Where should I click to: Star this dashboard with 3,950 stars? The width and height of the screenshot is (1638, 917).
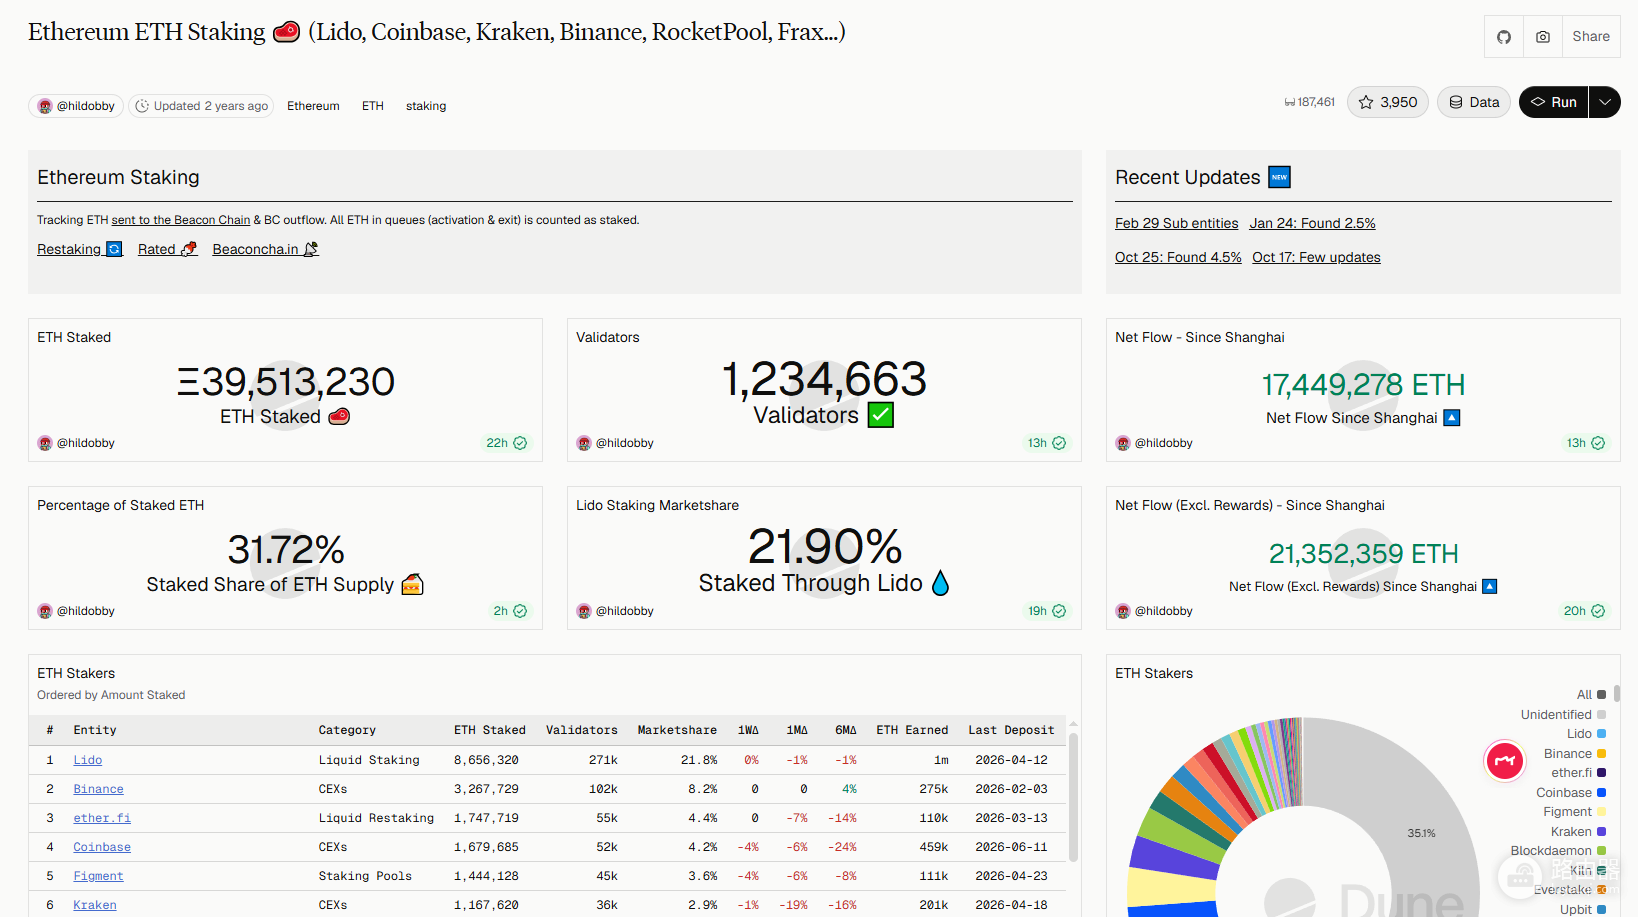click(x=1388, y=102)
